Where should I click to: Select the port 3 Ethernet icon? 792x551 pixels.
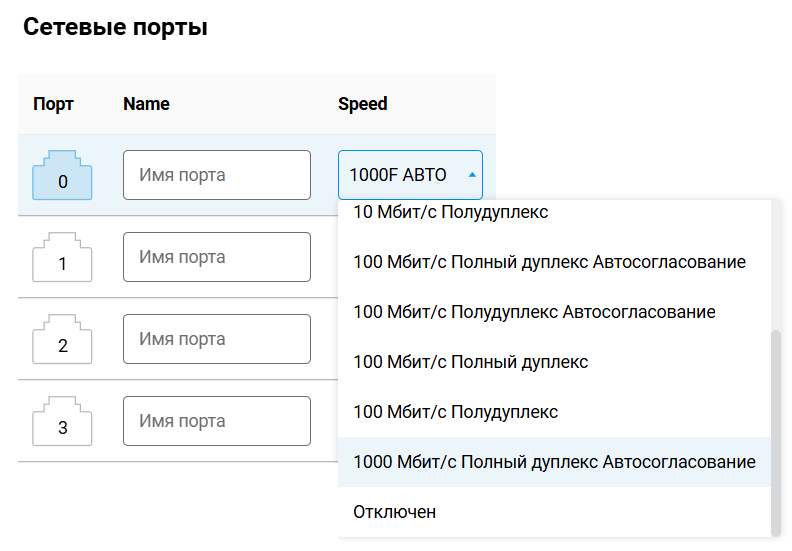pos(62,421)
